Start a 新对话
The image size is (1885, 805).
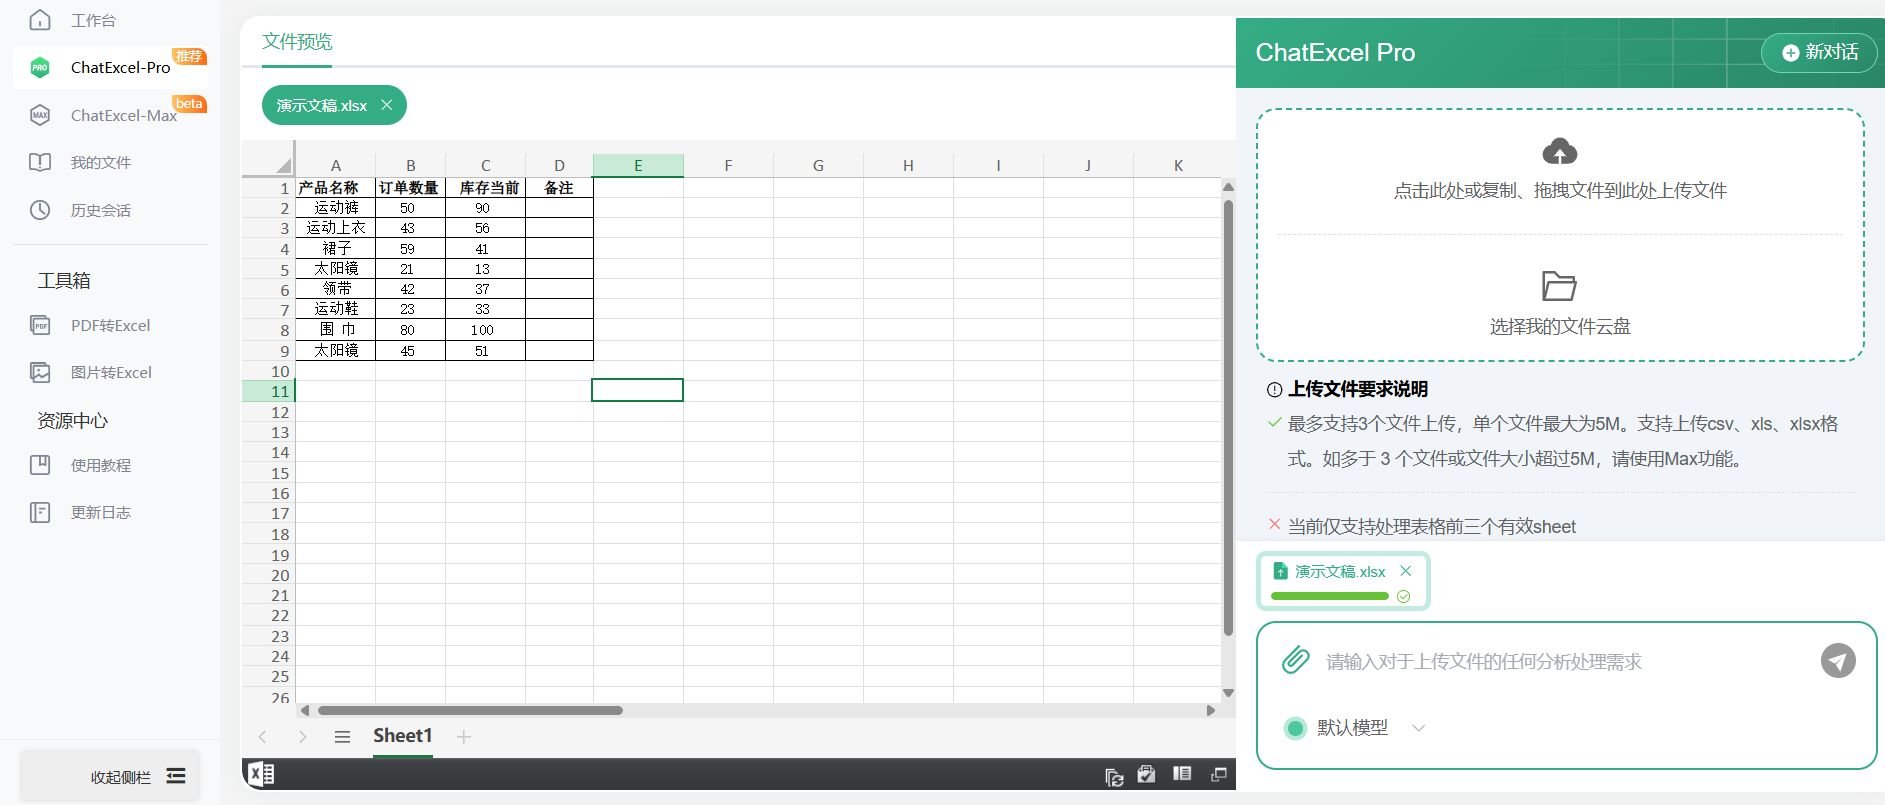(1820, 52)
